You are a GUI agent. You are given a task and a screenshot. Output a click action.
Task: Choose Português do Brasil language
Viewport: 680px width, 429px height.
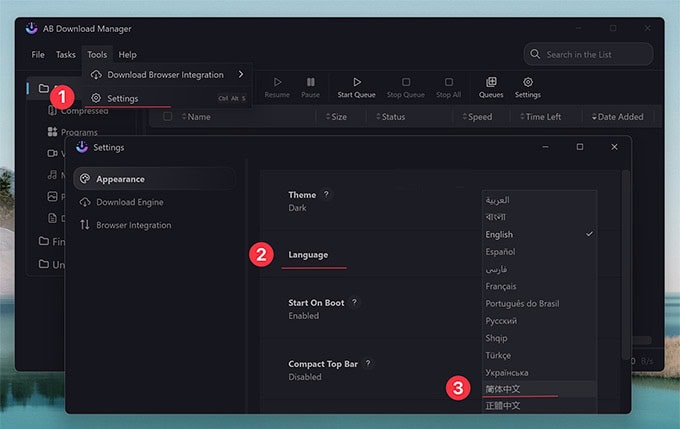point(539,304)
